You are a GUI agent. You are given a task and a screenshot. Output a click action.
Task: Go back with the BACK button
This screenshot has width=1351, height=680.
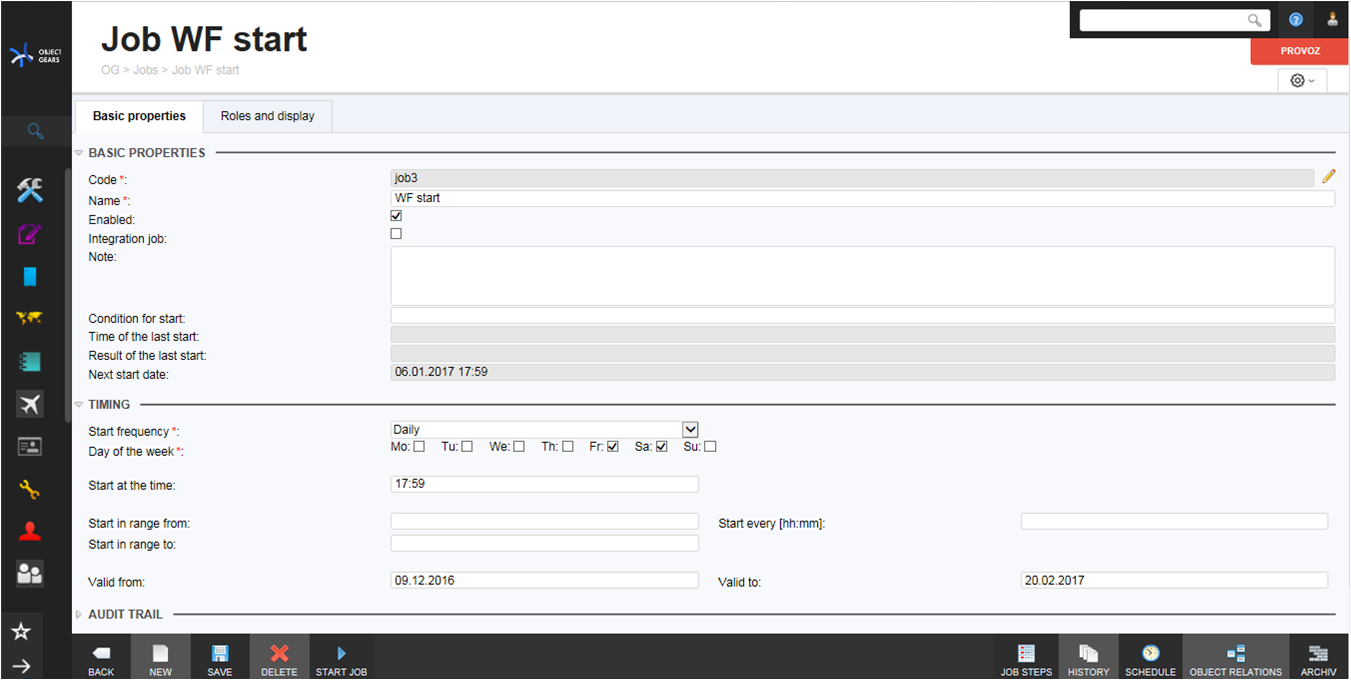click(x=101, y=658)
